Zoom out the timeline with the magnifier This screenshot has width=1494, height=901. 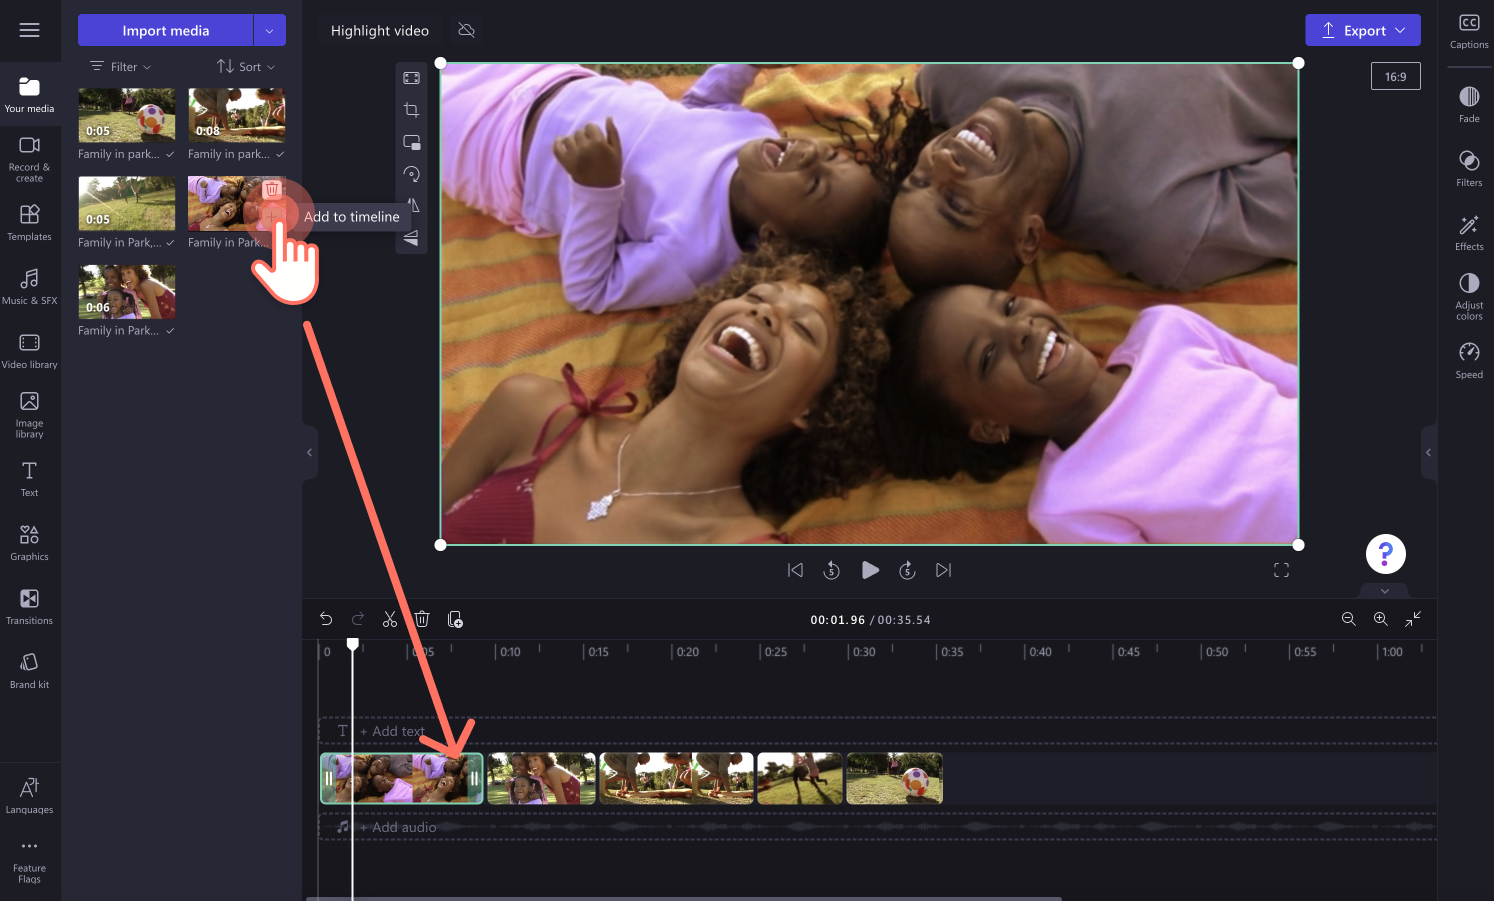pyautogui.click(x=1348, y=618)
